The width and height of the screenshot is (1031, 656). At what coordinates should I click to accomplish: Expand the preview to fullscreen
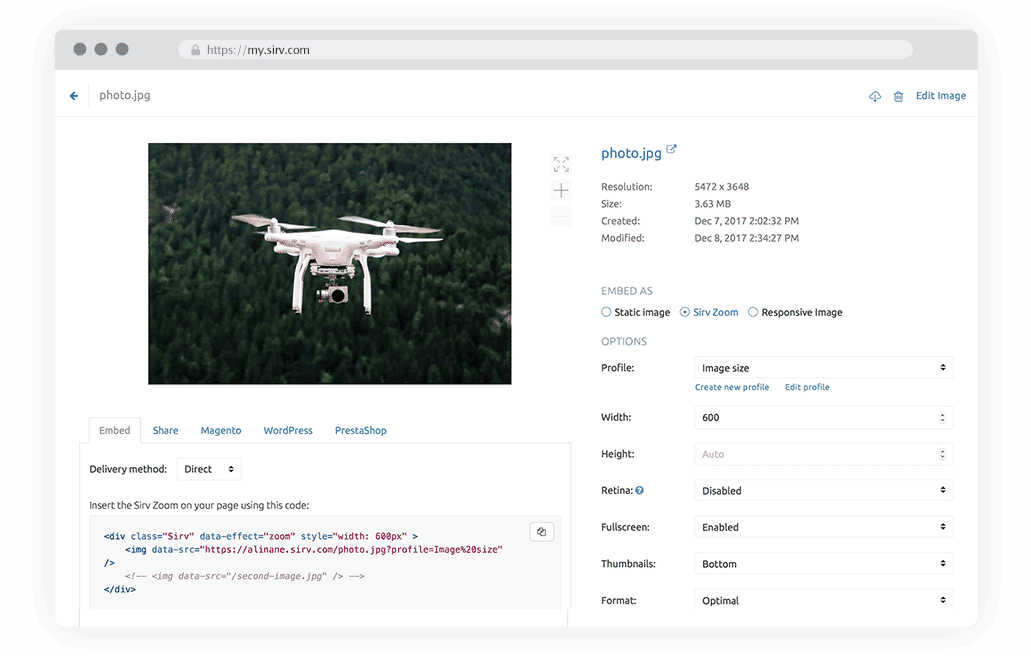[561, 164]
